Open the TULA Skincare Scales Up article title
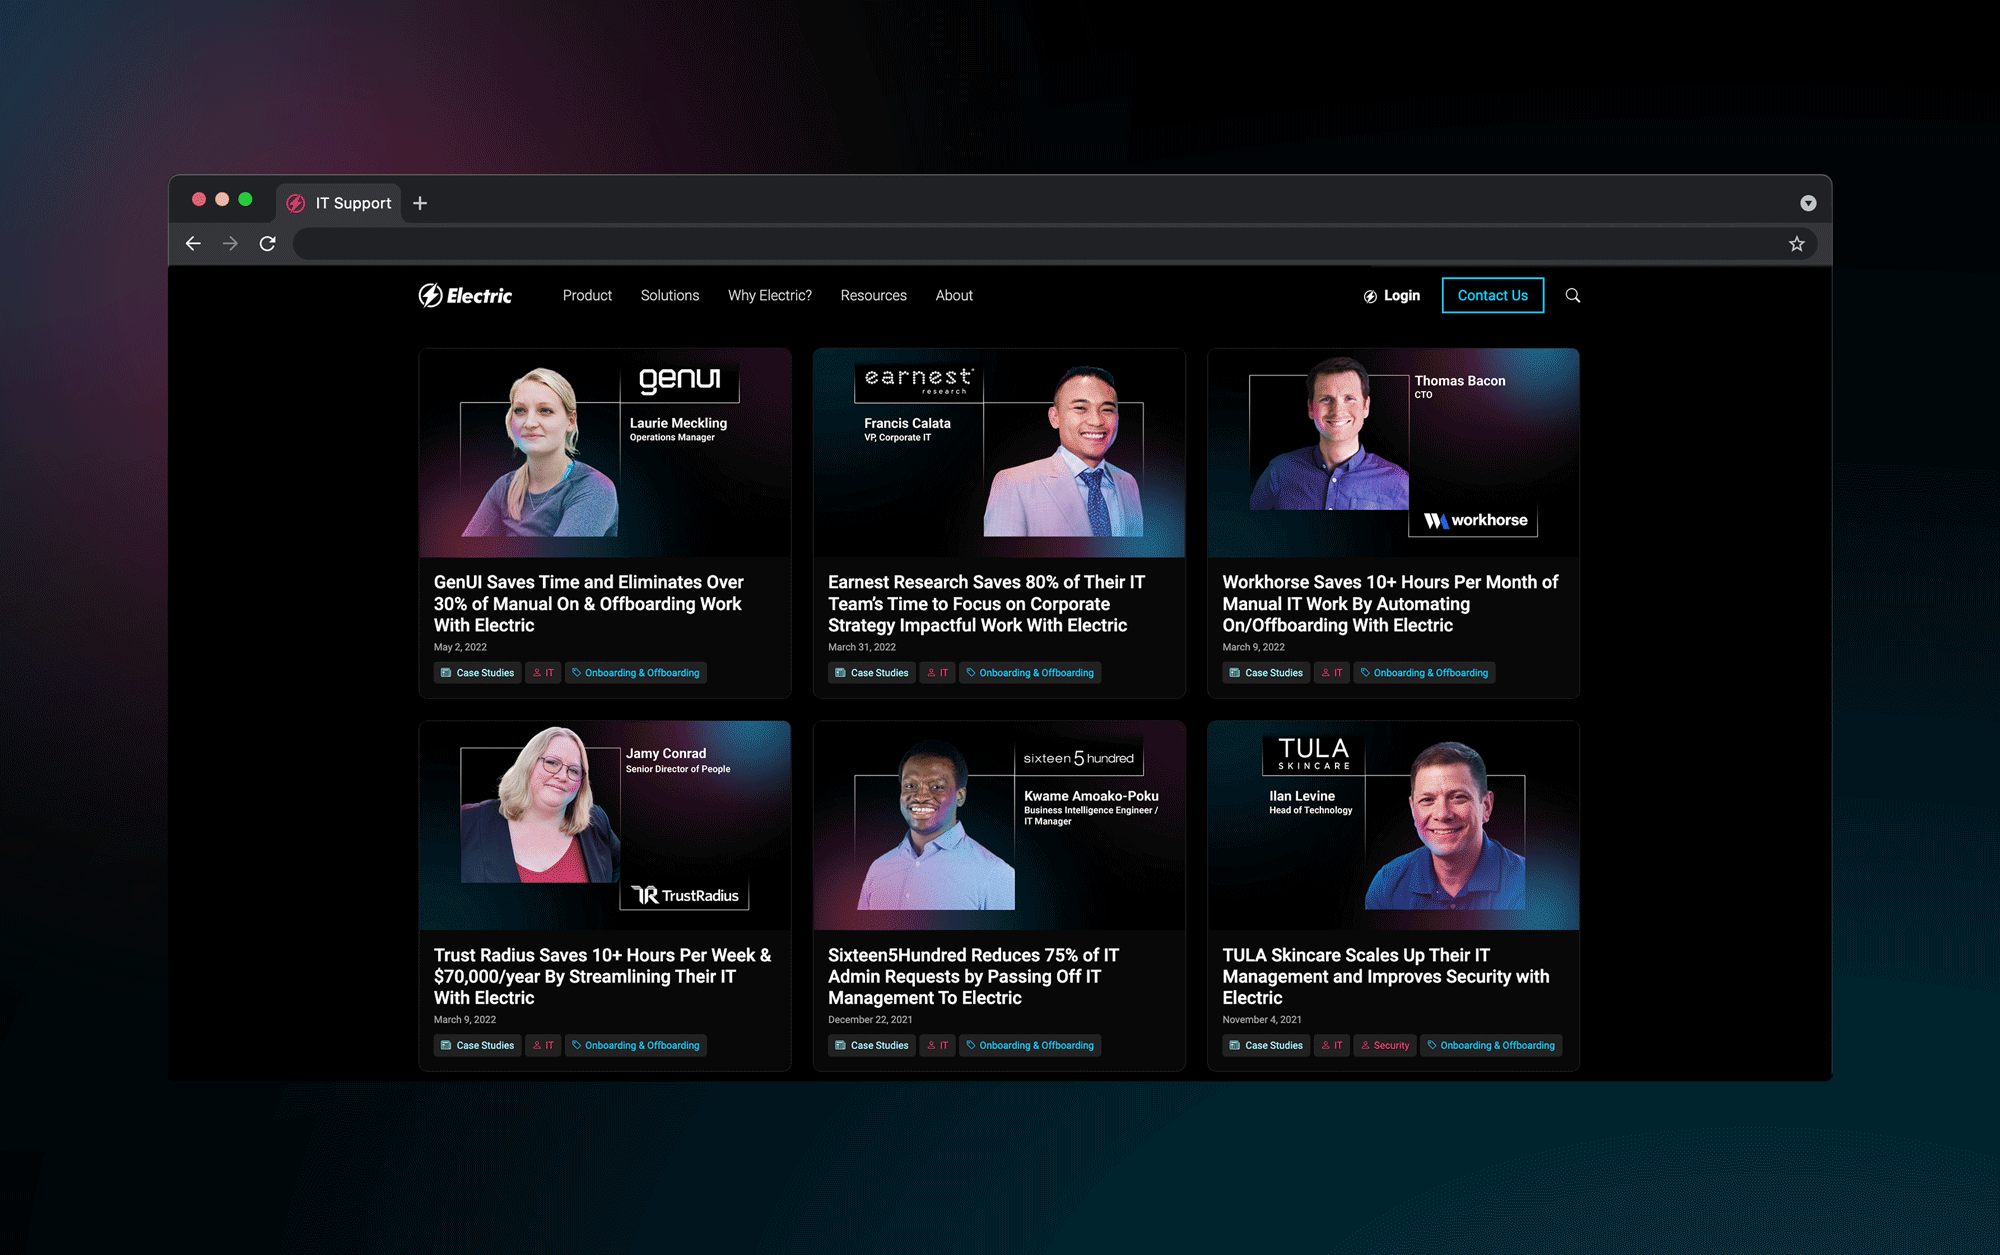Image resolution: width=2000 pixels, height=1255 pixels. point(1386,976)
